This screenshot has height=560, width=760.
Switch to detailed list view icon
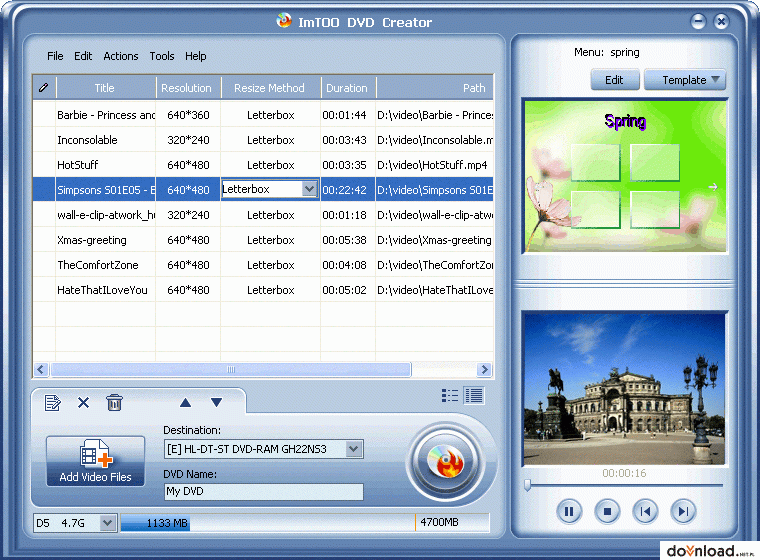(x=474, y=396)
